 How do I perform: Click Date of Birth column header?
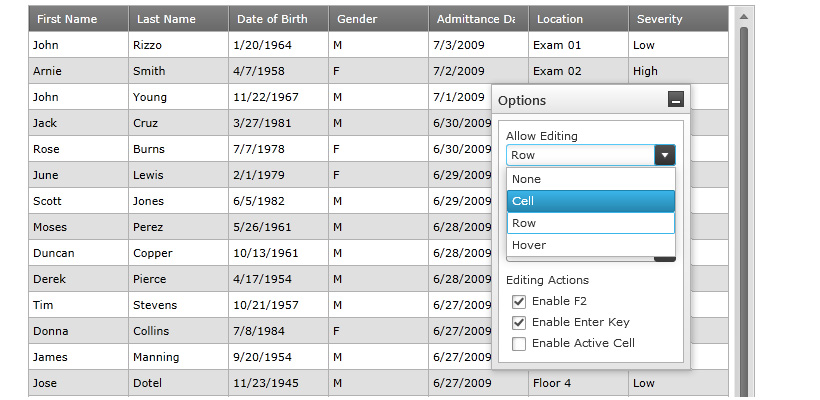278,19
